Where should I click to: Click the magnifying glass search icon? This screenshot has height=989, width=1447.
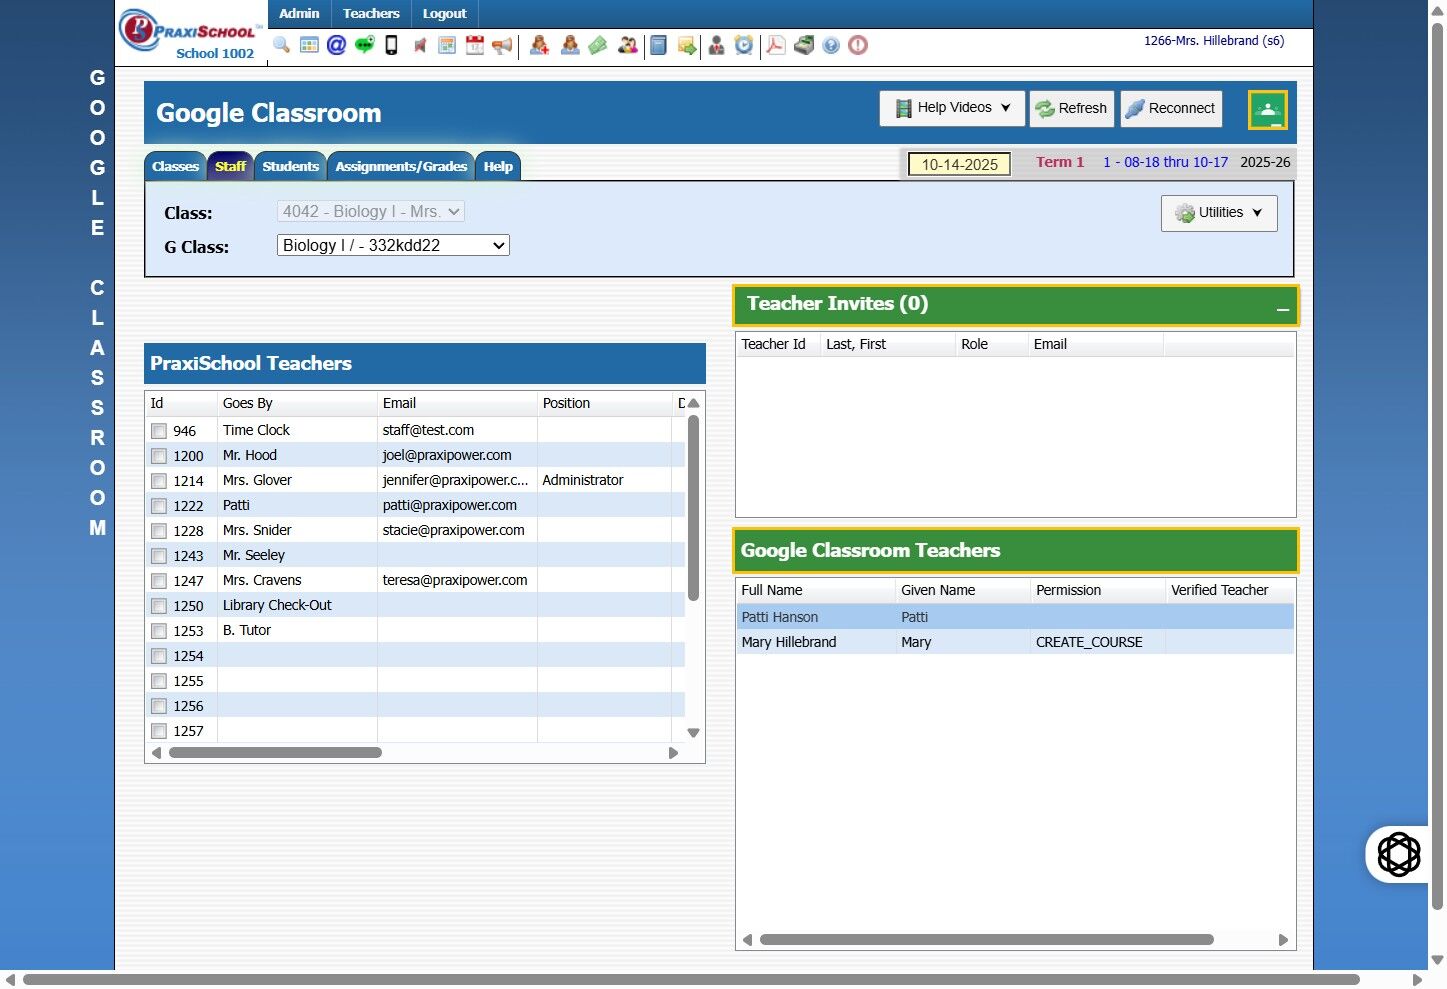[x=282, y=45]
